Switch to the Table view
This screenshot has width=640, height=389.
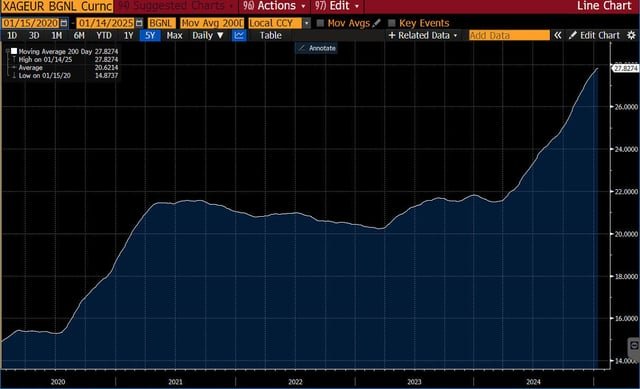click(x=271, y=36)
